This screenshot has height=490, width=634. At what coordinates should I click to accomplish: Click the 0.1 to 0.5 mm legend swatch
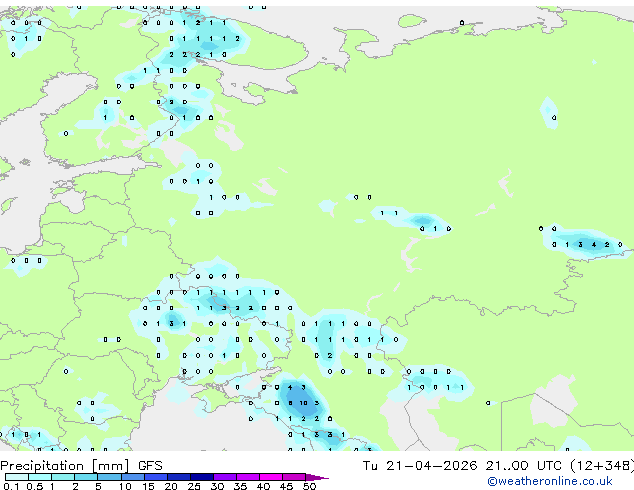pyautogui.click(x=17, y=477)
